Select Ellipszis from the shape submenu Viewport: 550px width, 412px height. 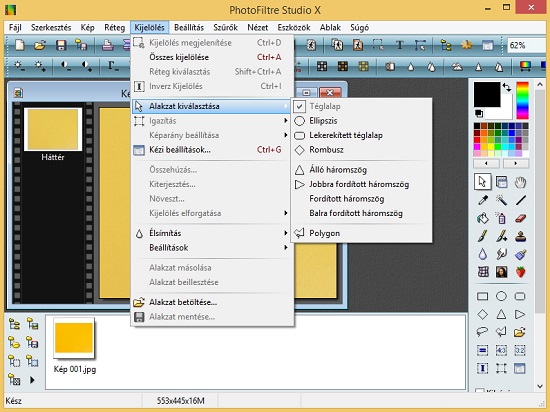[362, 121]
